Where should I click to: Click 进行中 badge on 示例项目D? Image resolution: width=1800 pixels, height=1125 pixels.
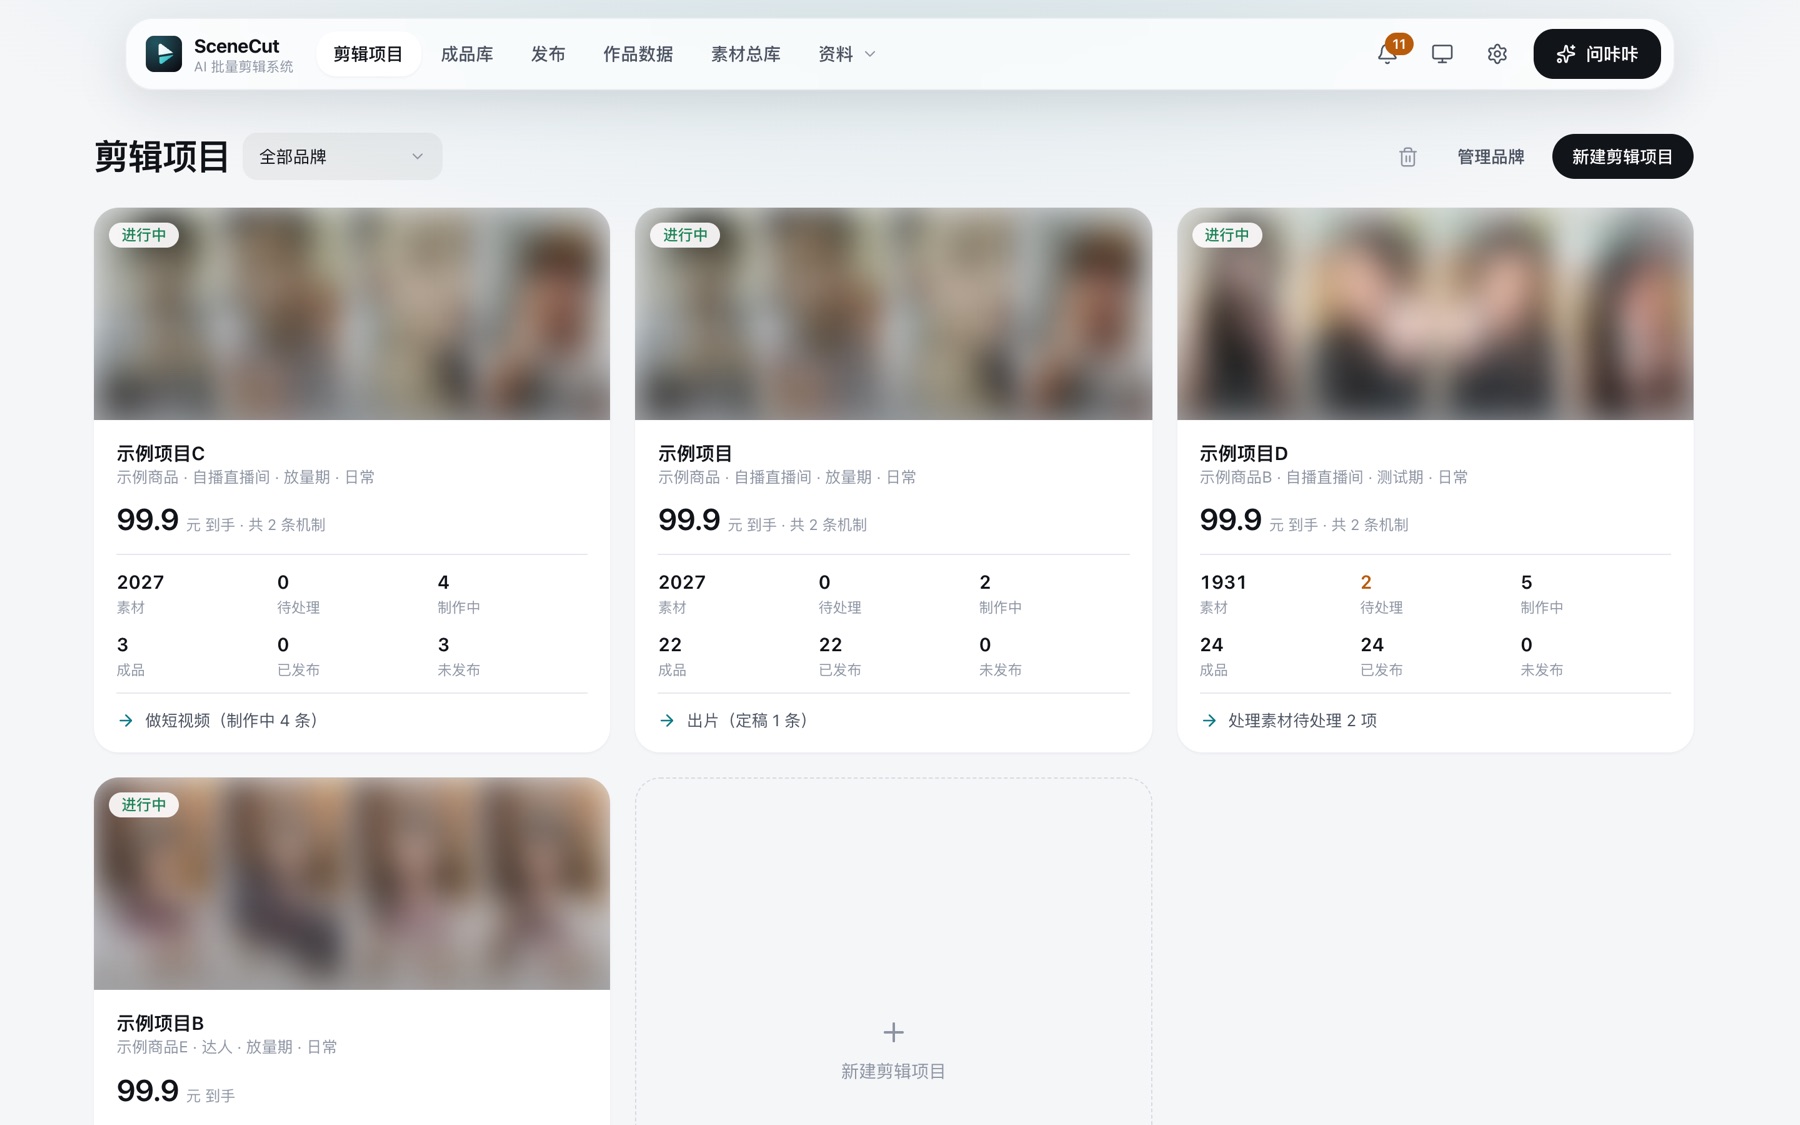1227,235
